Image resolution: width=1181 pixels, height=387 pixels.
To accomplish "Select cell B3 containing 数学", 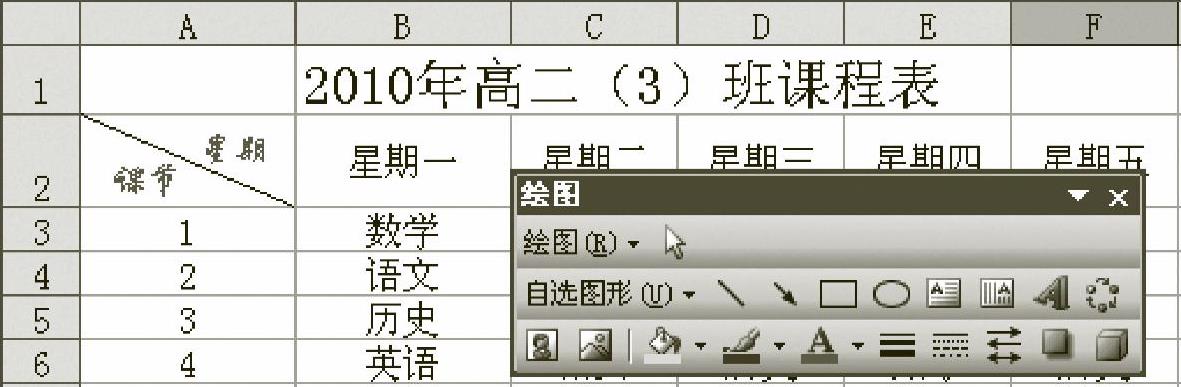I will (403, 230).
